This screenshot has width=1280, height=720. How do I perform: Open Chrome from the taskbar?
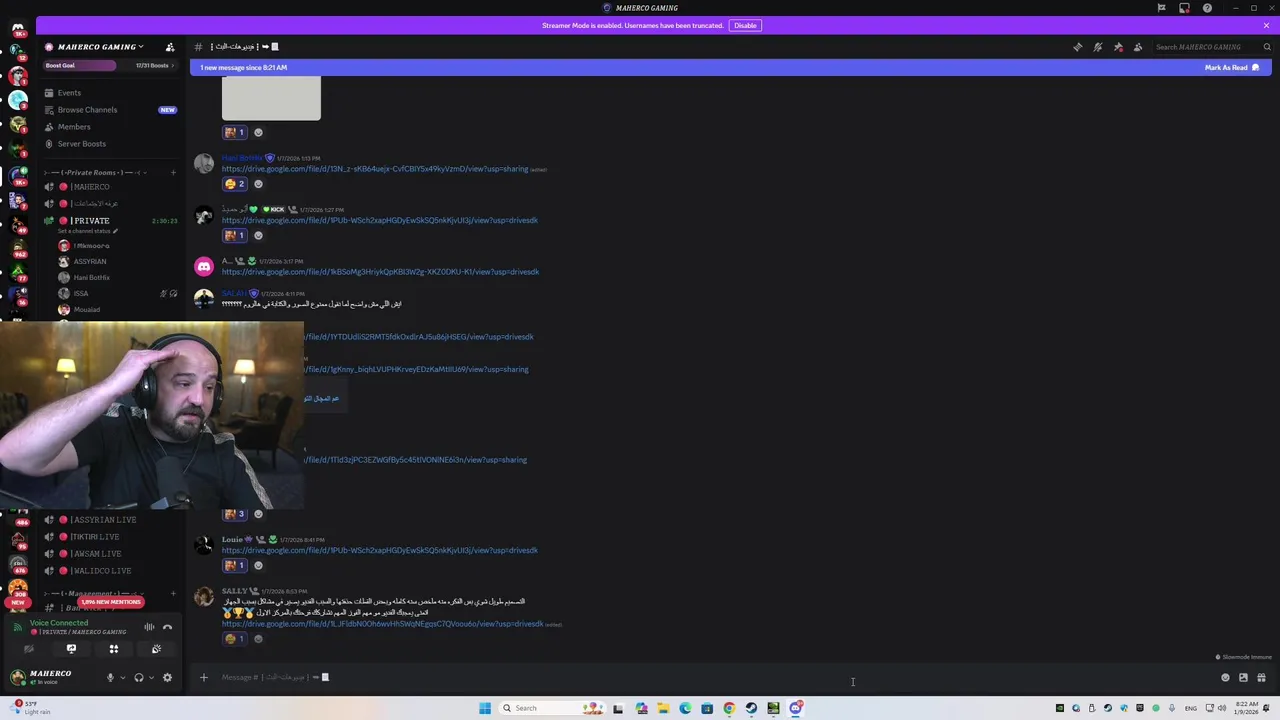pos(729,708)
